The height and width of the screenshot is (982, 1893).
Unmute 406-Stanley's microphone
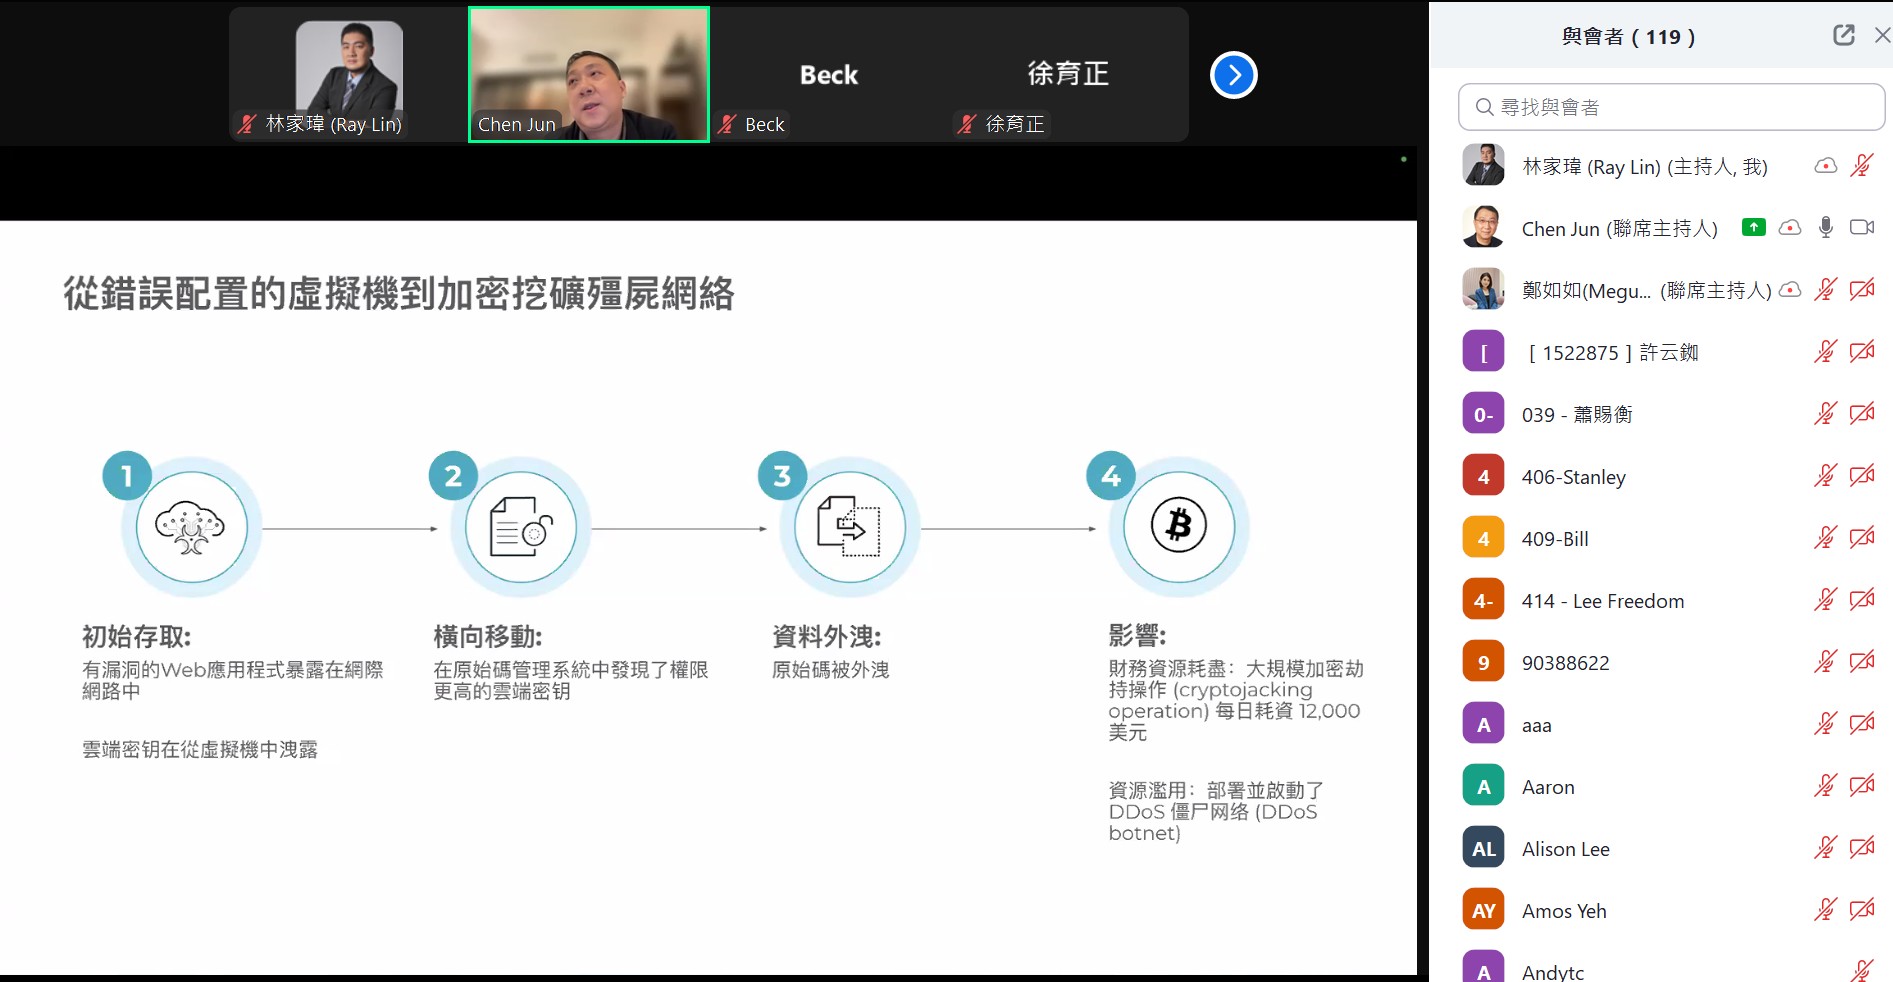point(1825,476)
